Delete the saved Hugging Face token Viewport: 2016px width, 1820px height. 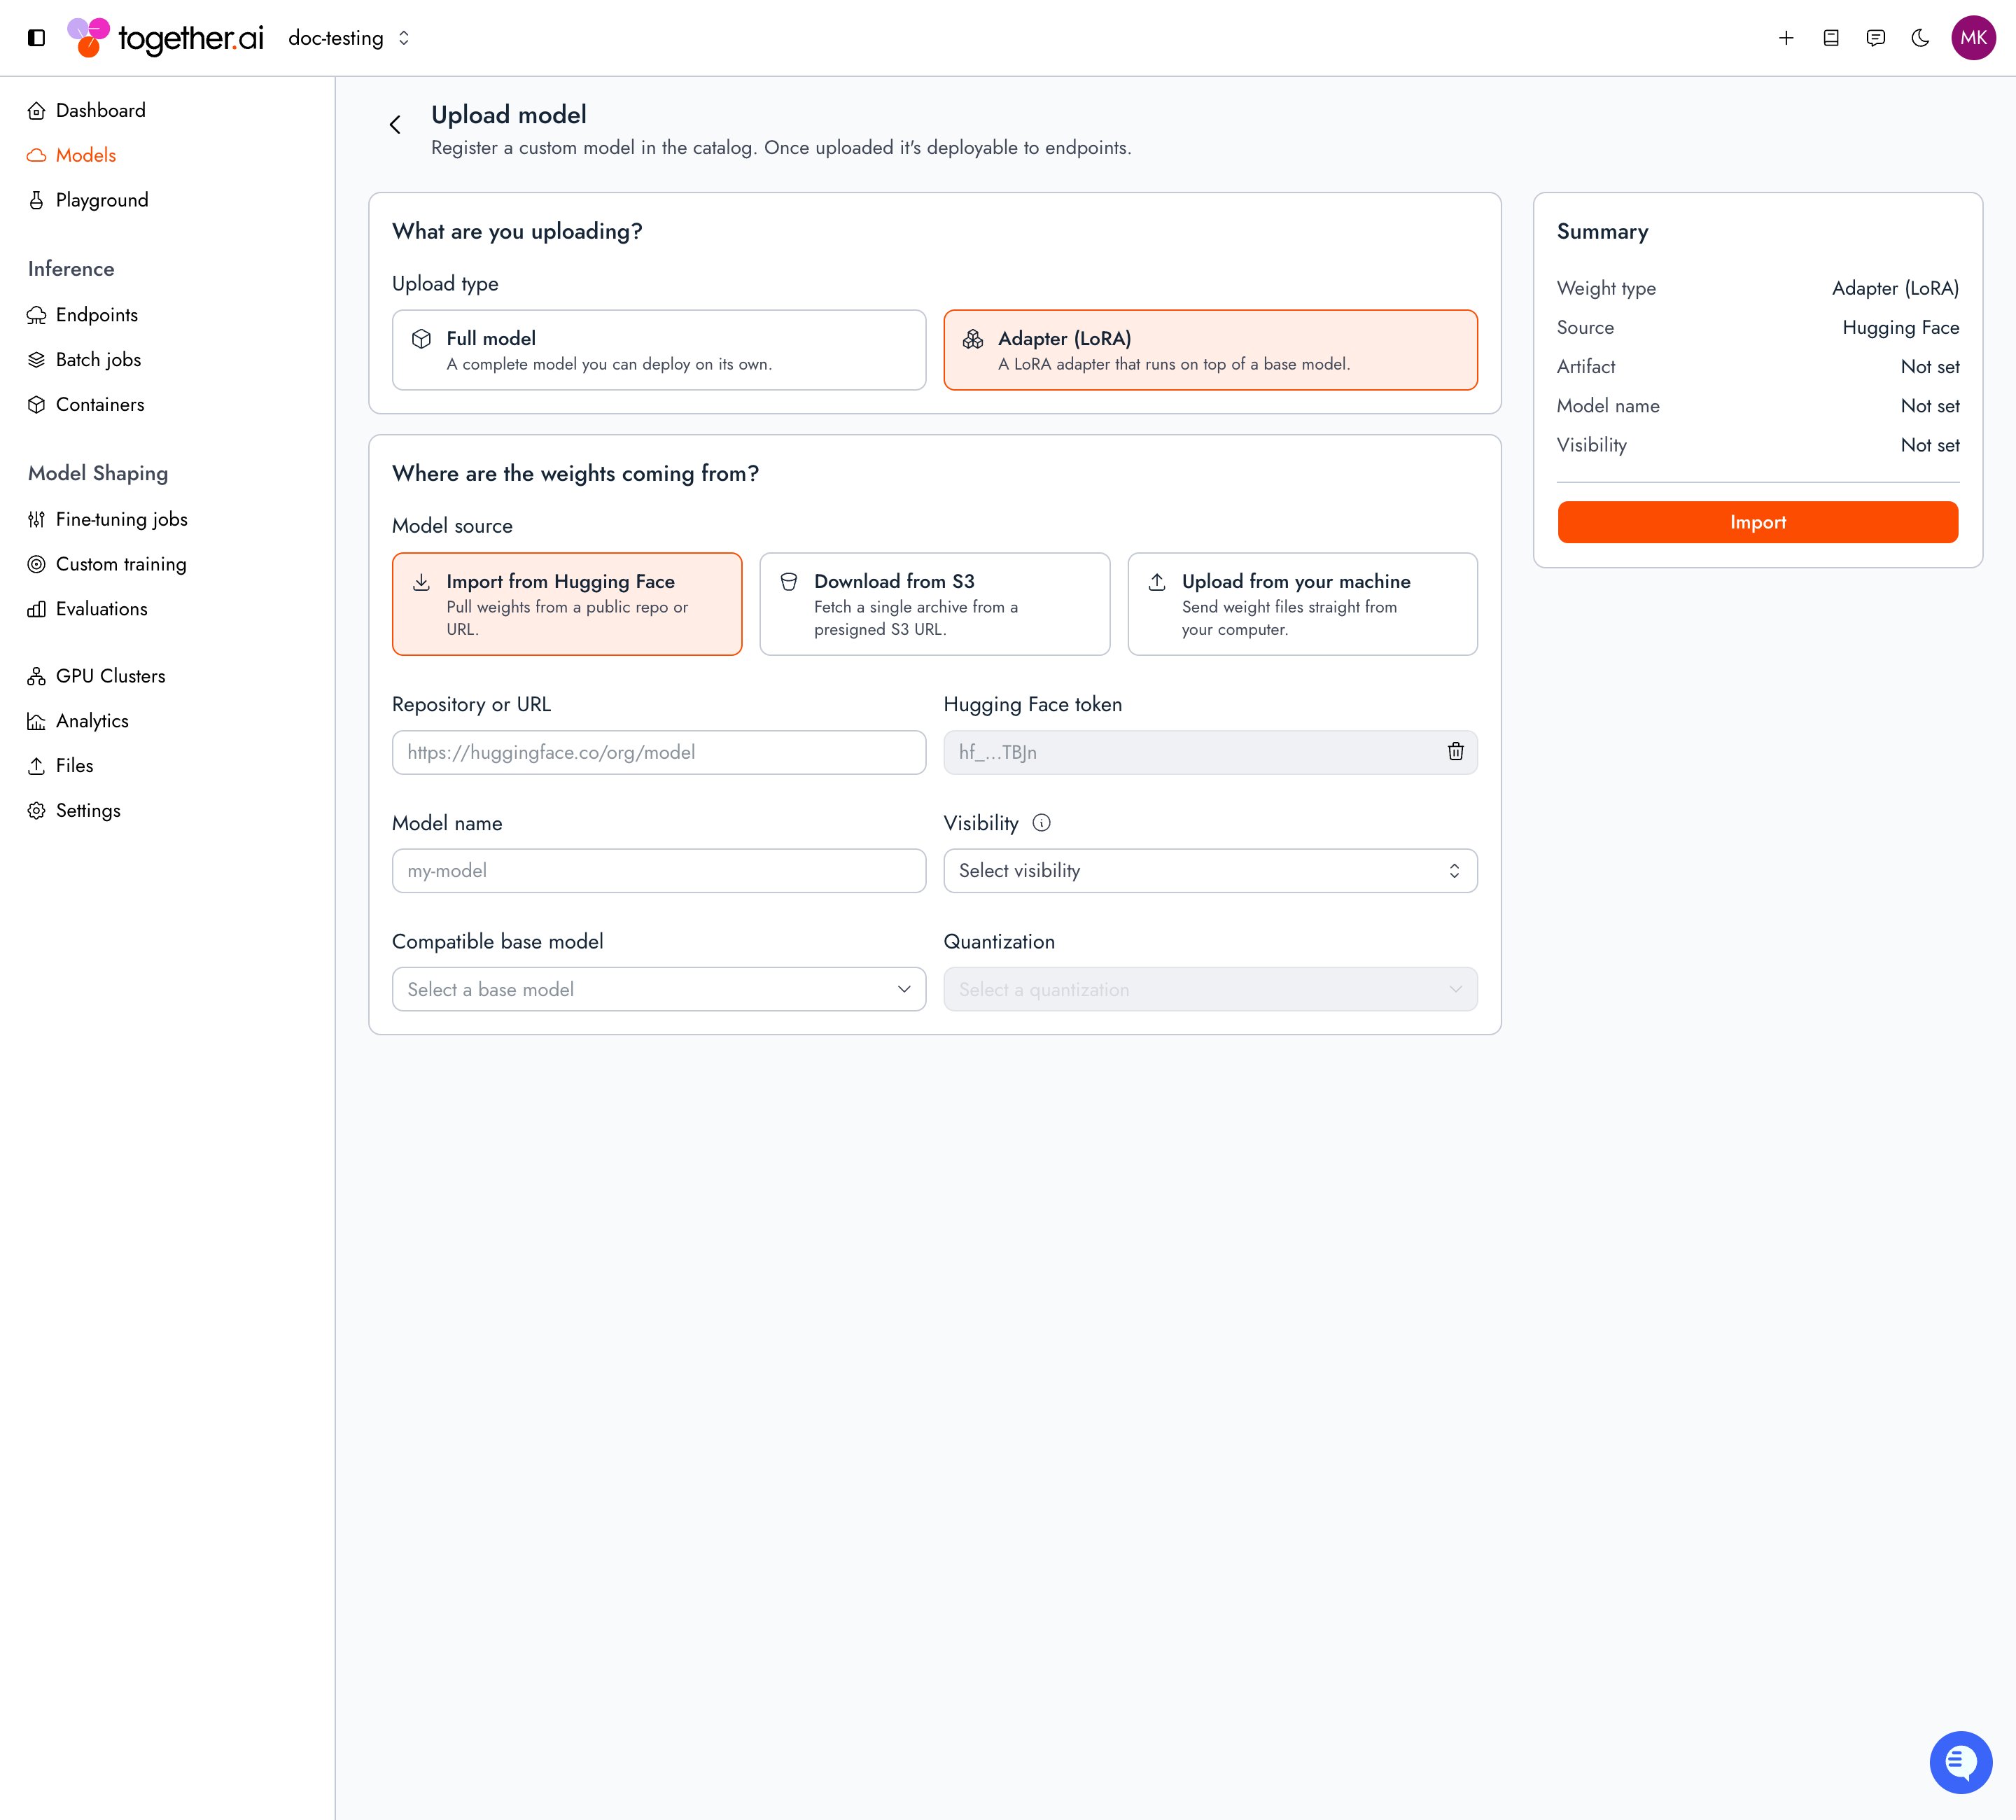click(1455, 752)
